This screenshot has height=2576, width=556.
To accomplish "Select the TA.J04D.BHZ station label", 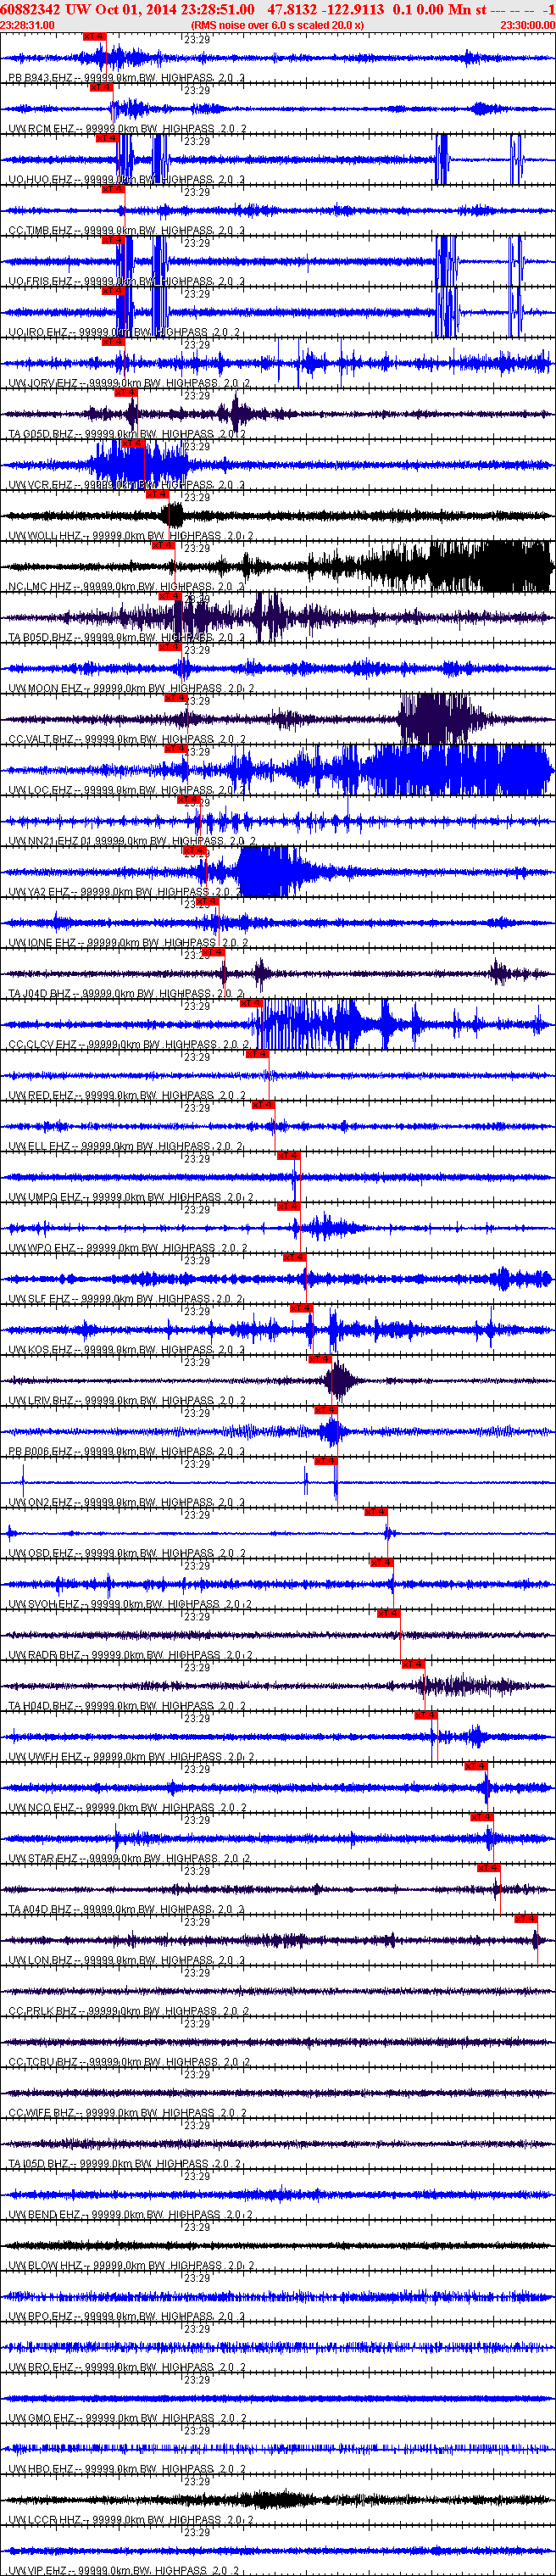I will [125, 994].
